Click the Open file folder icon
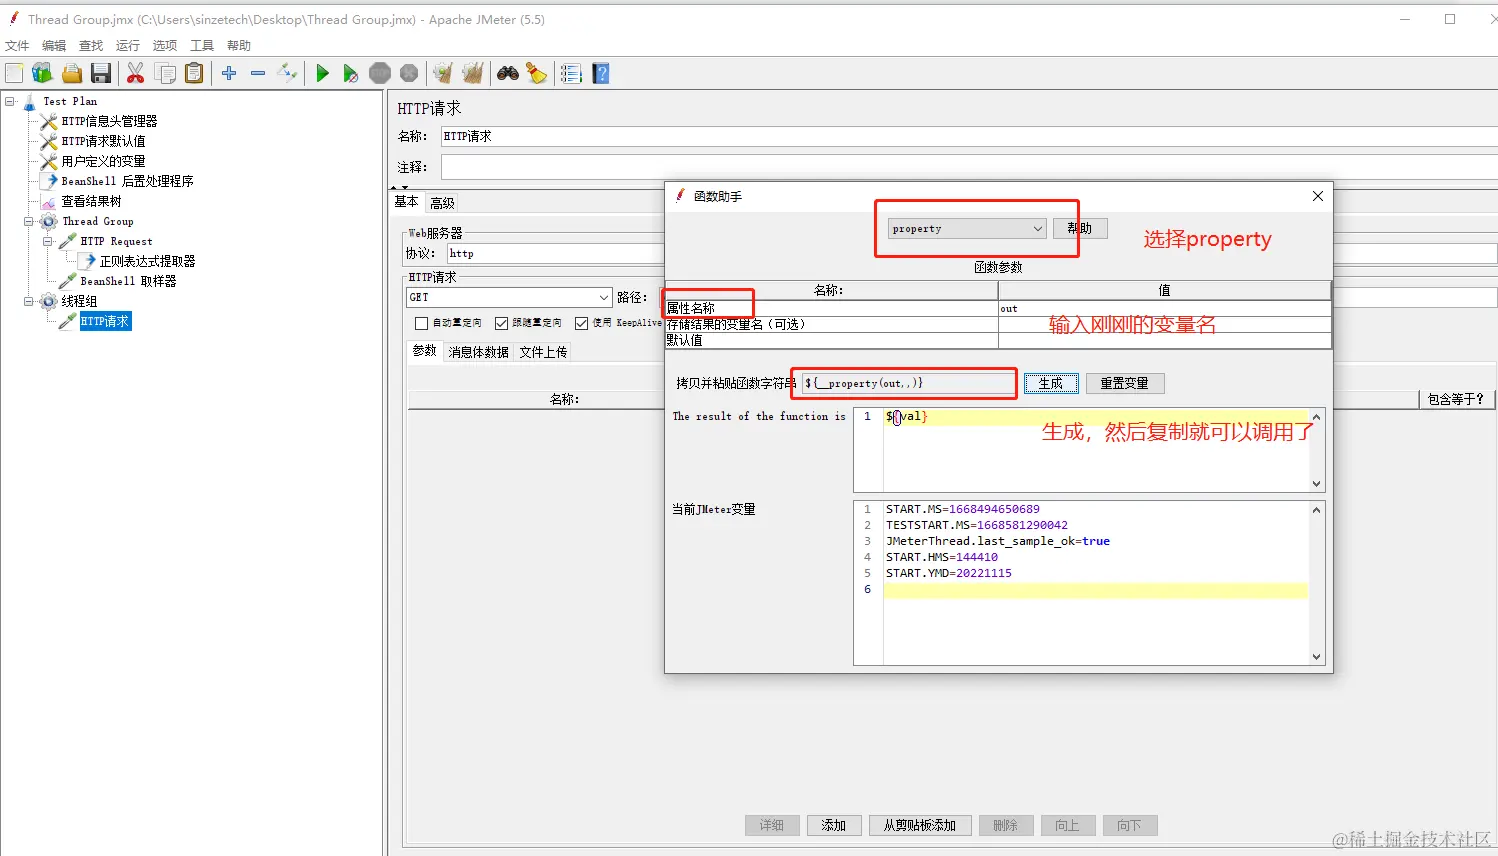The height and width of the screenshot is (856, 1498). (x=71, y=73)
